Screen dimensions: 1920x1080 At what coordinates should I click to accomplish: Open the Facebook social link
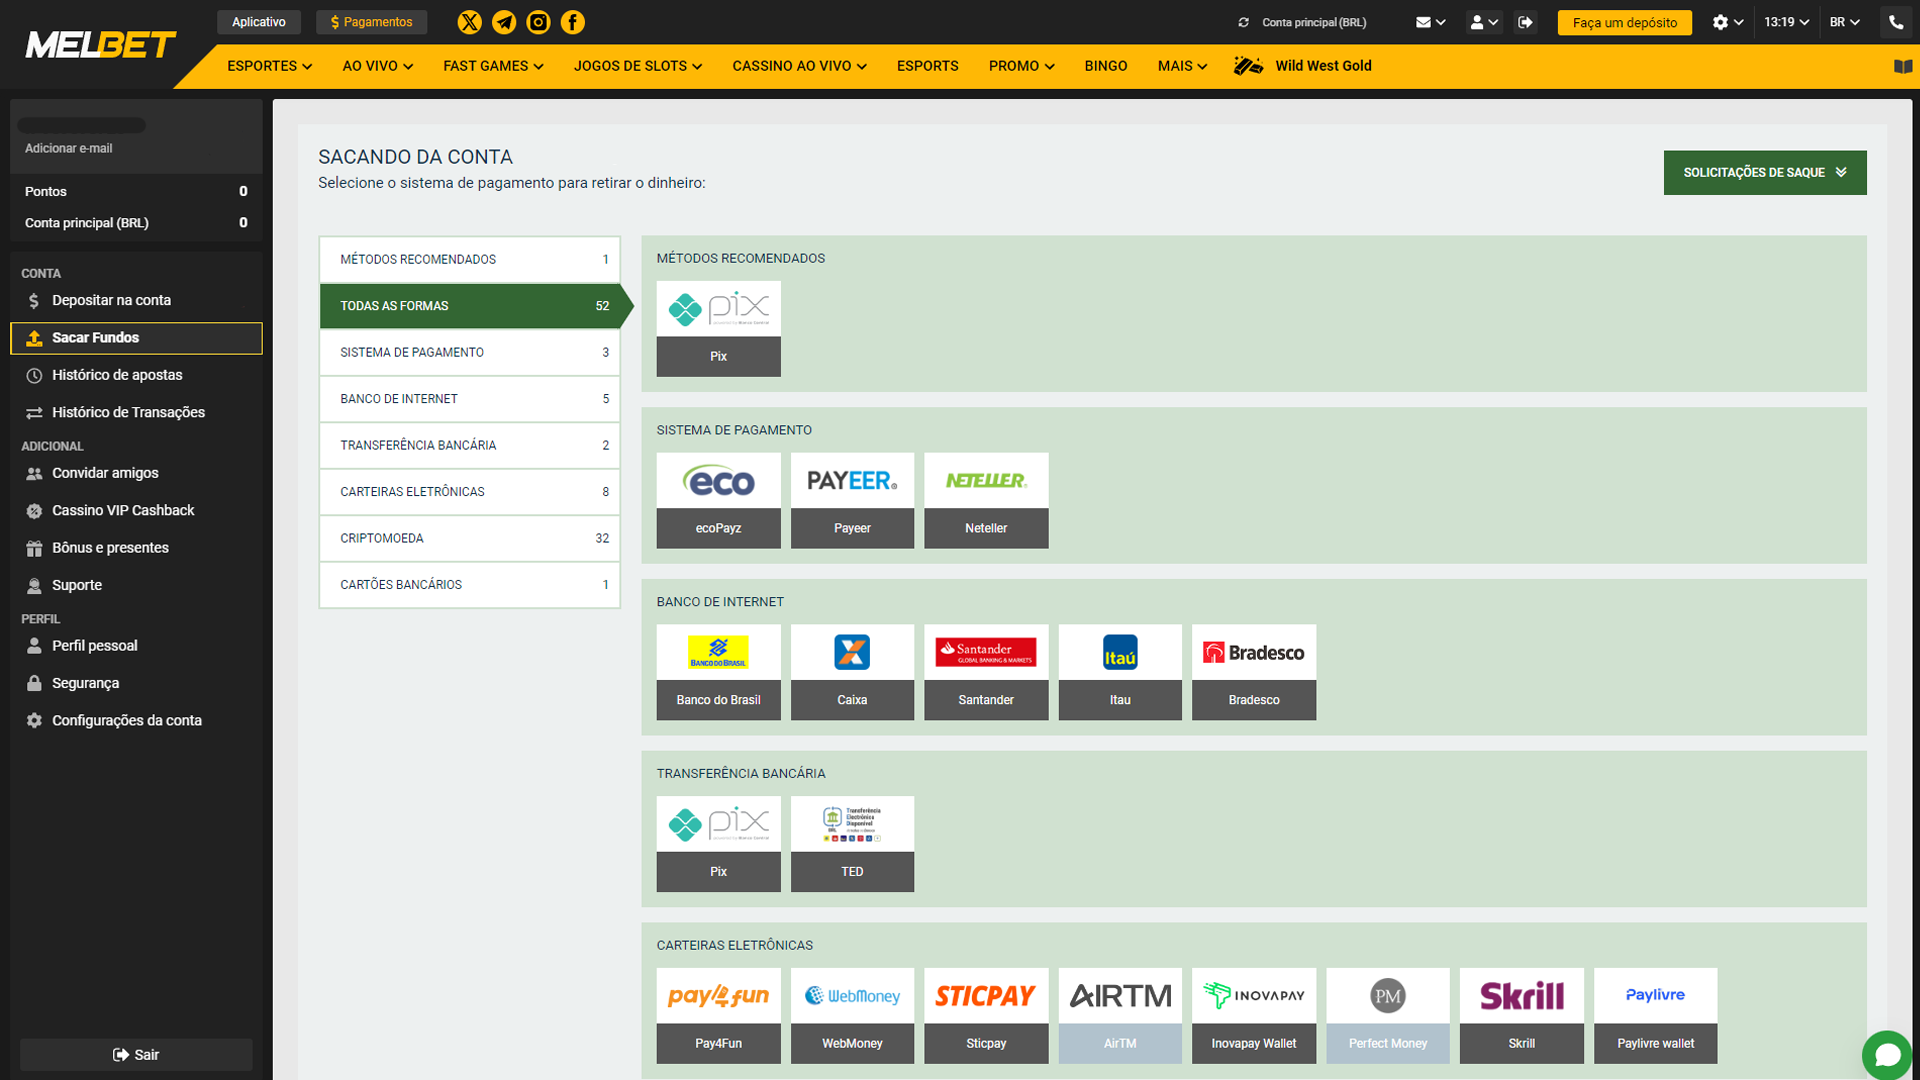pos(573,22)
